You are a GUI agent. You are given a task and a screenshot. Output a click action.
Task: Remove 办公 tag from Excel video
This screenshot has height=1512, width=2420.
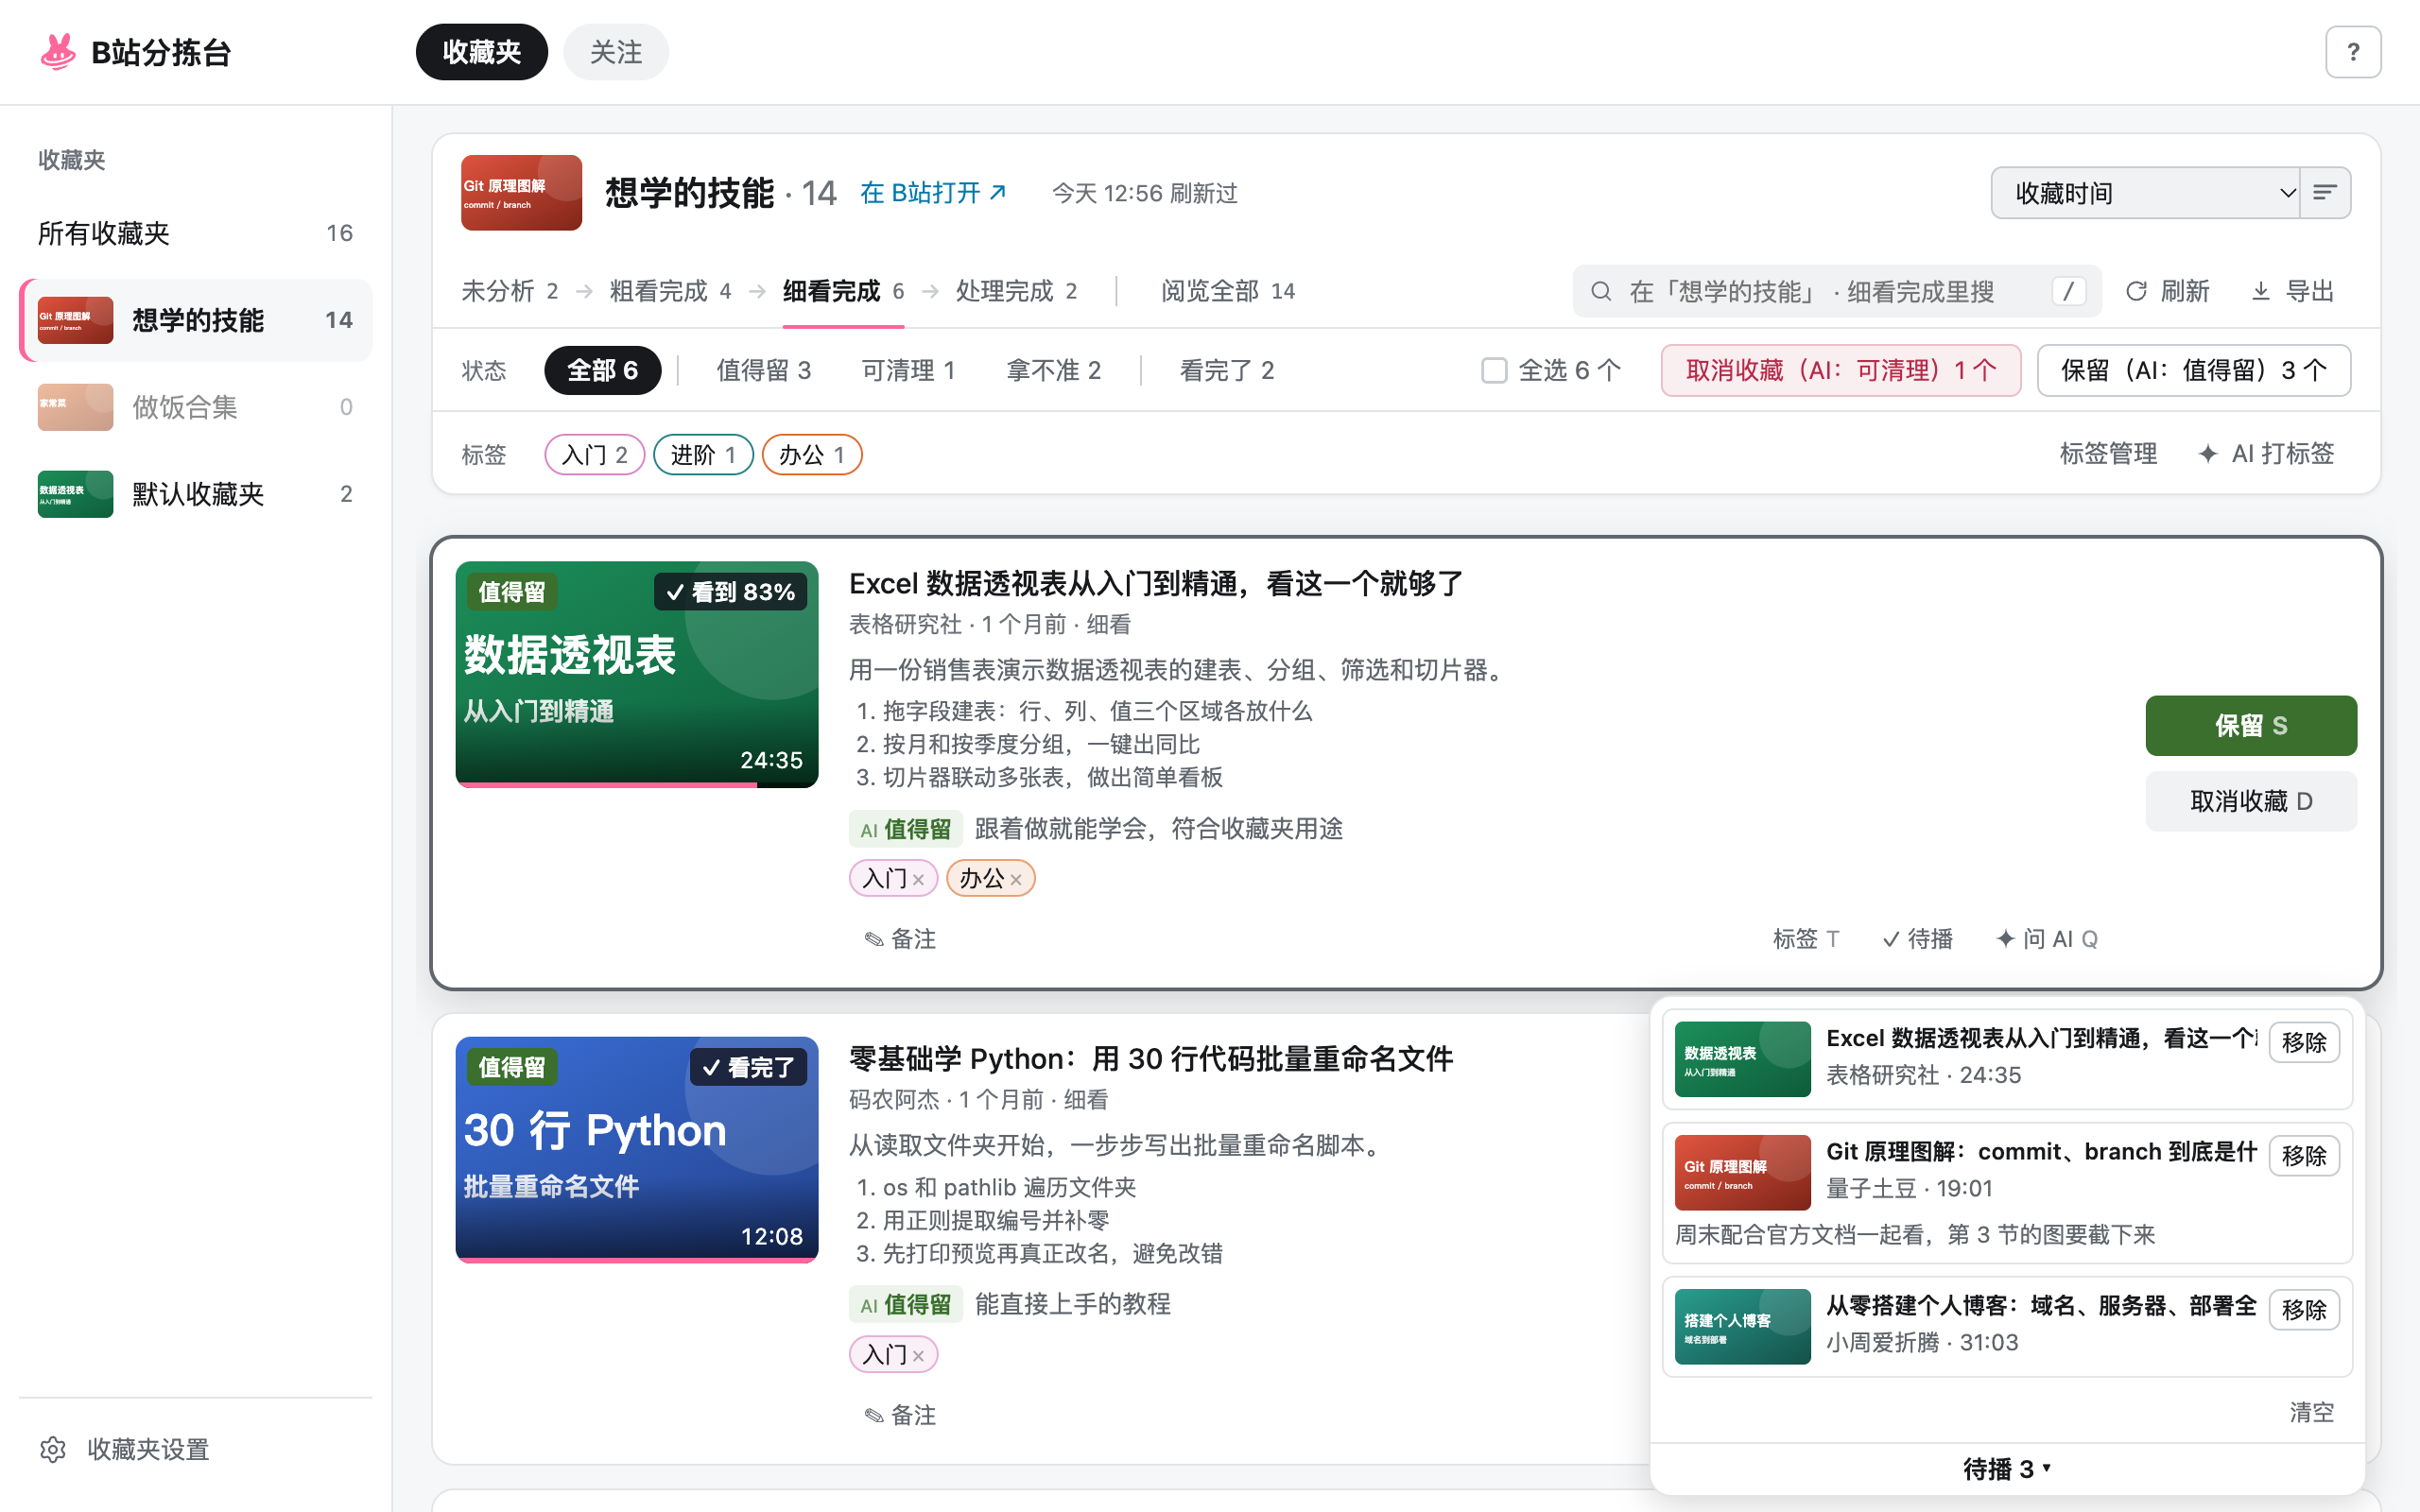click(x=1016, y=880)
